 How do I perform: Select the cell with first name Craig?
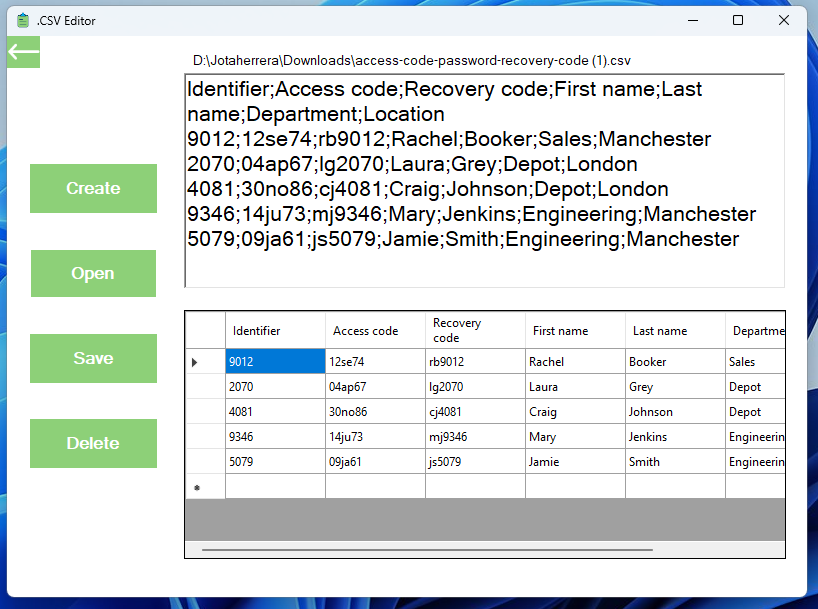(x=575, y=412)
